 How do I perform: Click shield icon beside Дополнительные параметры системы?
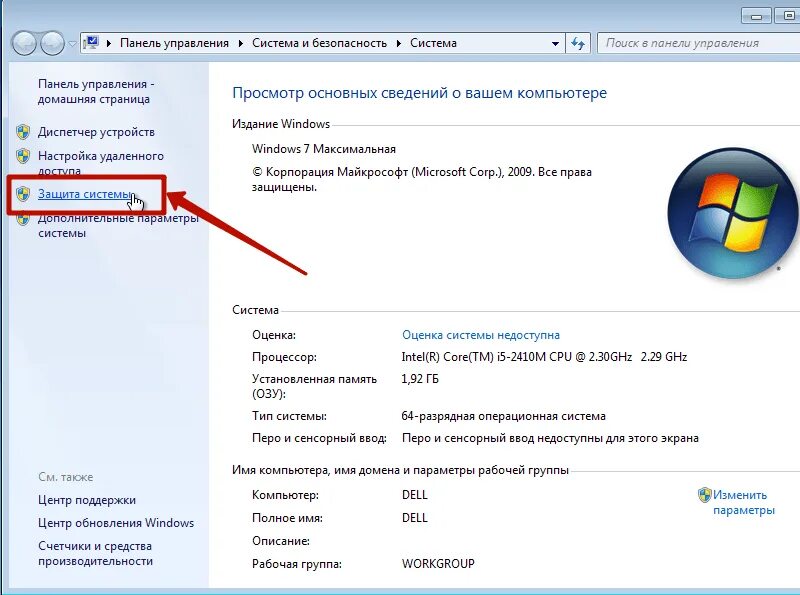point(23,219)
